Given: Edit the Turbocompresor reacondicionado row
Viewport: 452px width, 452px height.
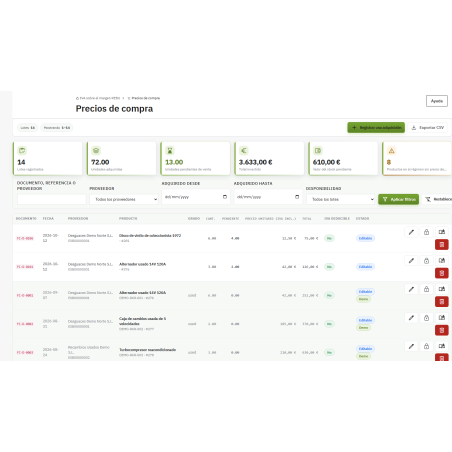Looking at the screenshot, I should 411,346.
